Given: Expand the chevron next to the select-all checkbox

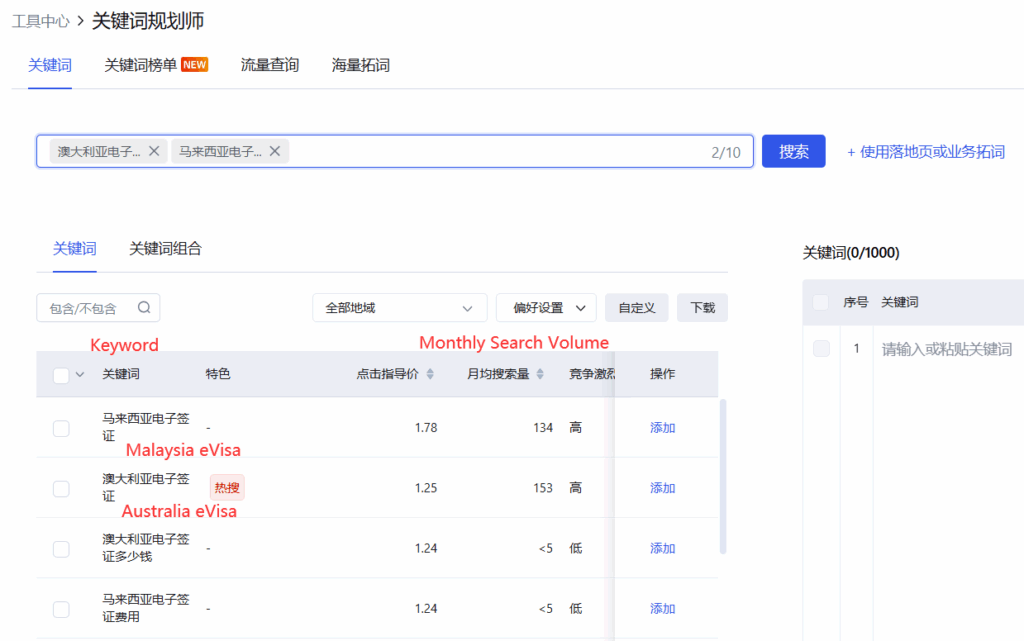Looking at the screenshot, I should (x=80, y=375).
